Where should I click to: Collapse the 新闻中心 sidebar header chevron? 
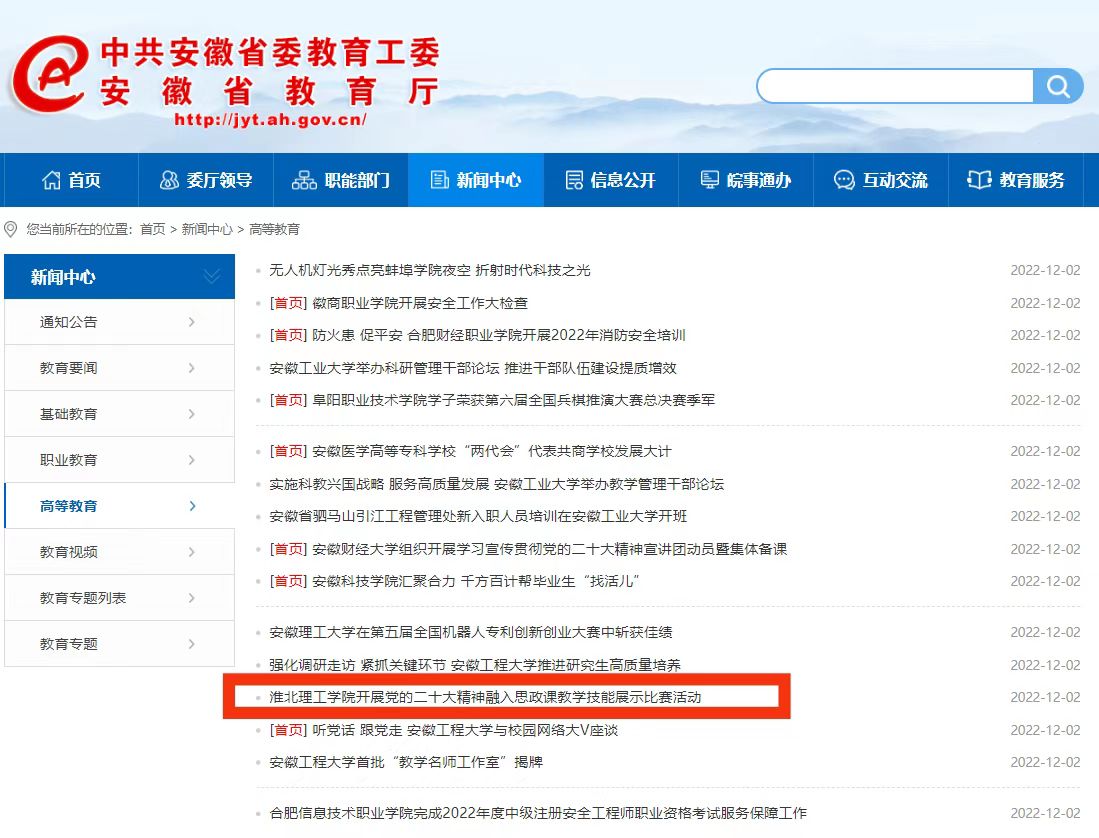[212, 277]
